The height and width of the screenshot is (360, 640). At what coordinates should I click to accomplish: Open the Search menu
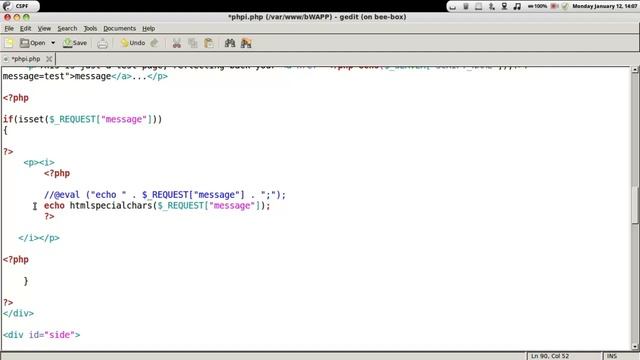(x=67, y=29)
